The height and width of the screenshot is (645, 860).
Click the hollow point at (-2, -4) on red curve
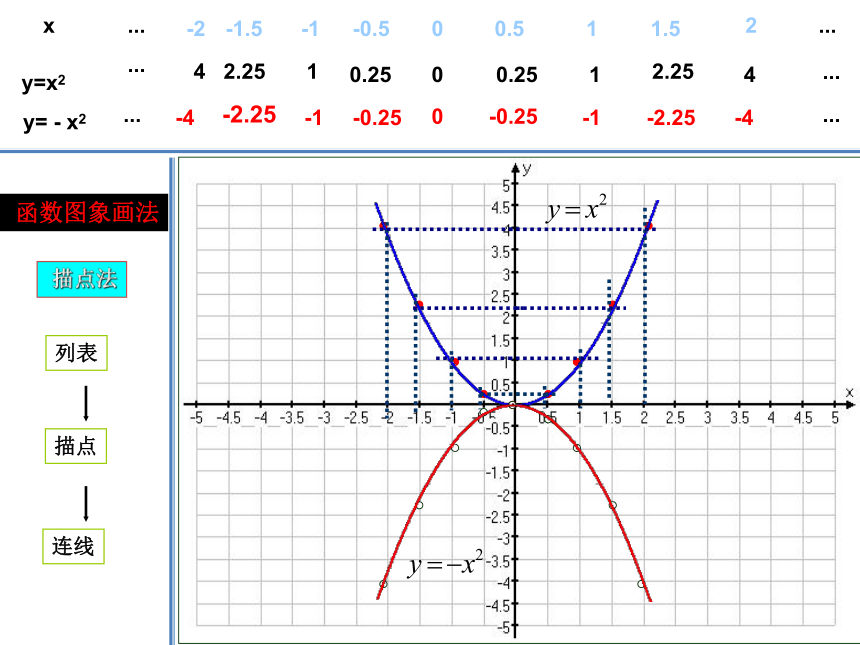[383, 584]
